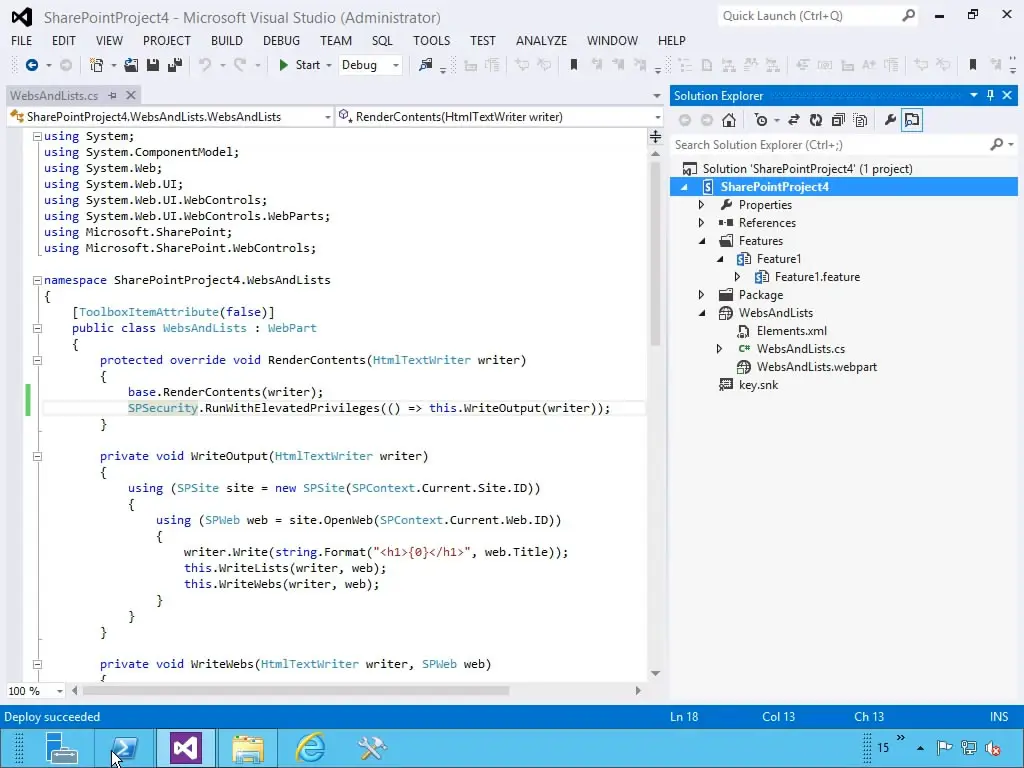Image resolution: width=1024 pixels, height=768 pixels.
Task: Click the vertical scrollbar thumb in the editor
Action: [x=656, y=253]
